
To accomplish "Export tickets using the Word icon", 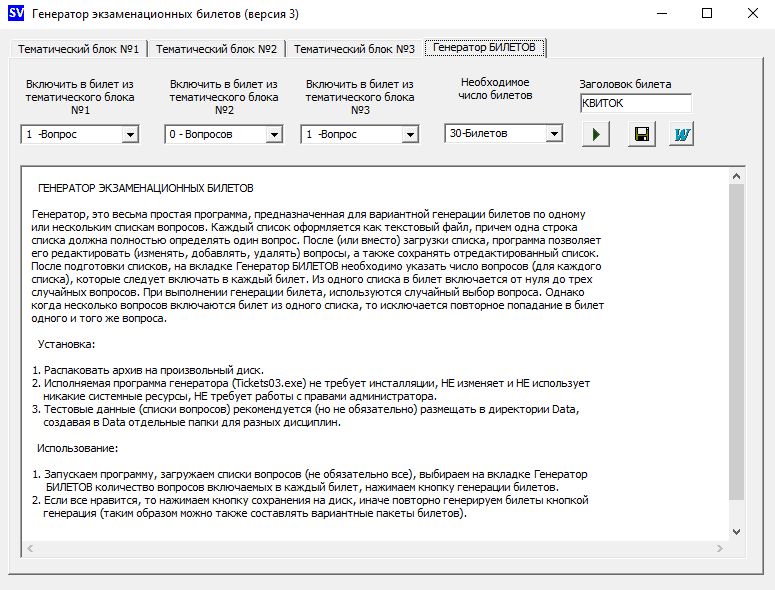I will tap(682, 134).
